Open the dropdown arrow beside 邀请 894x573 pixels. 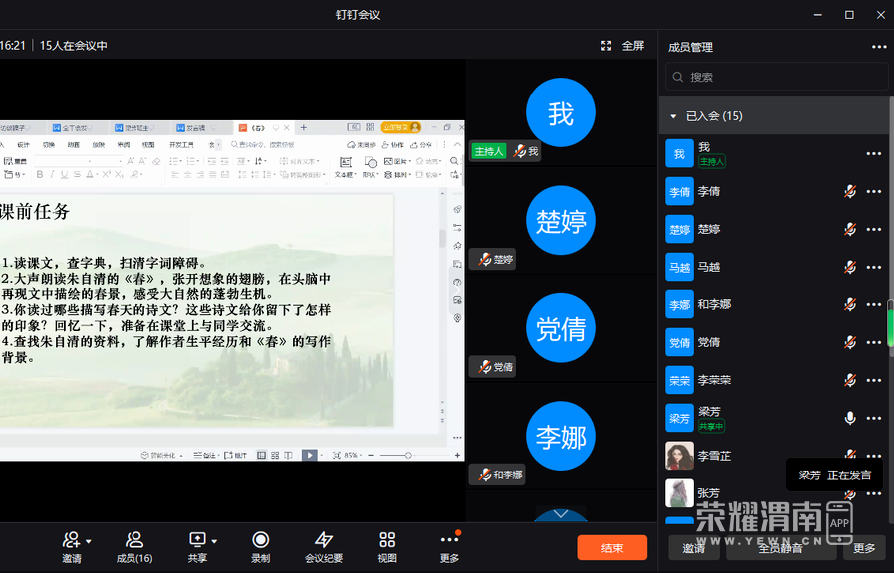point(89,541)
